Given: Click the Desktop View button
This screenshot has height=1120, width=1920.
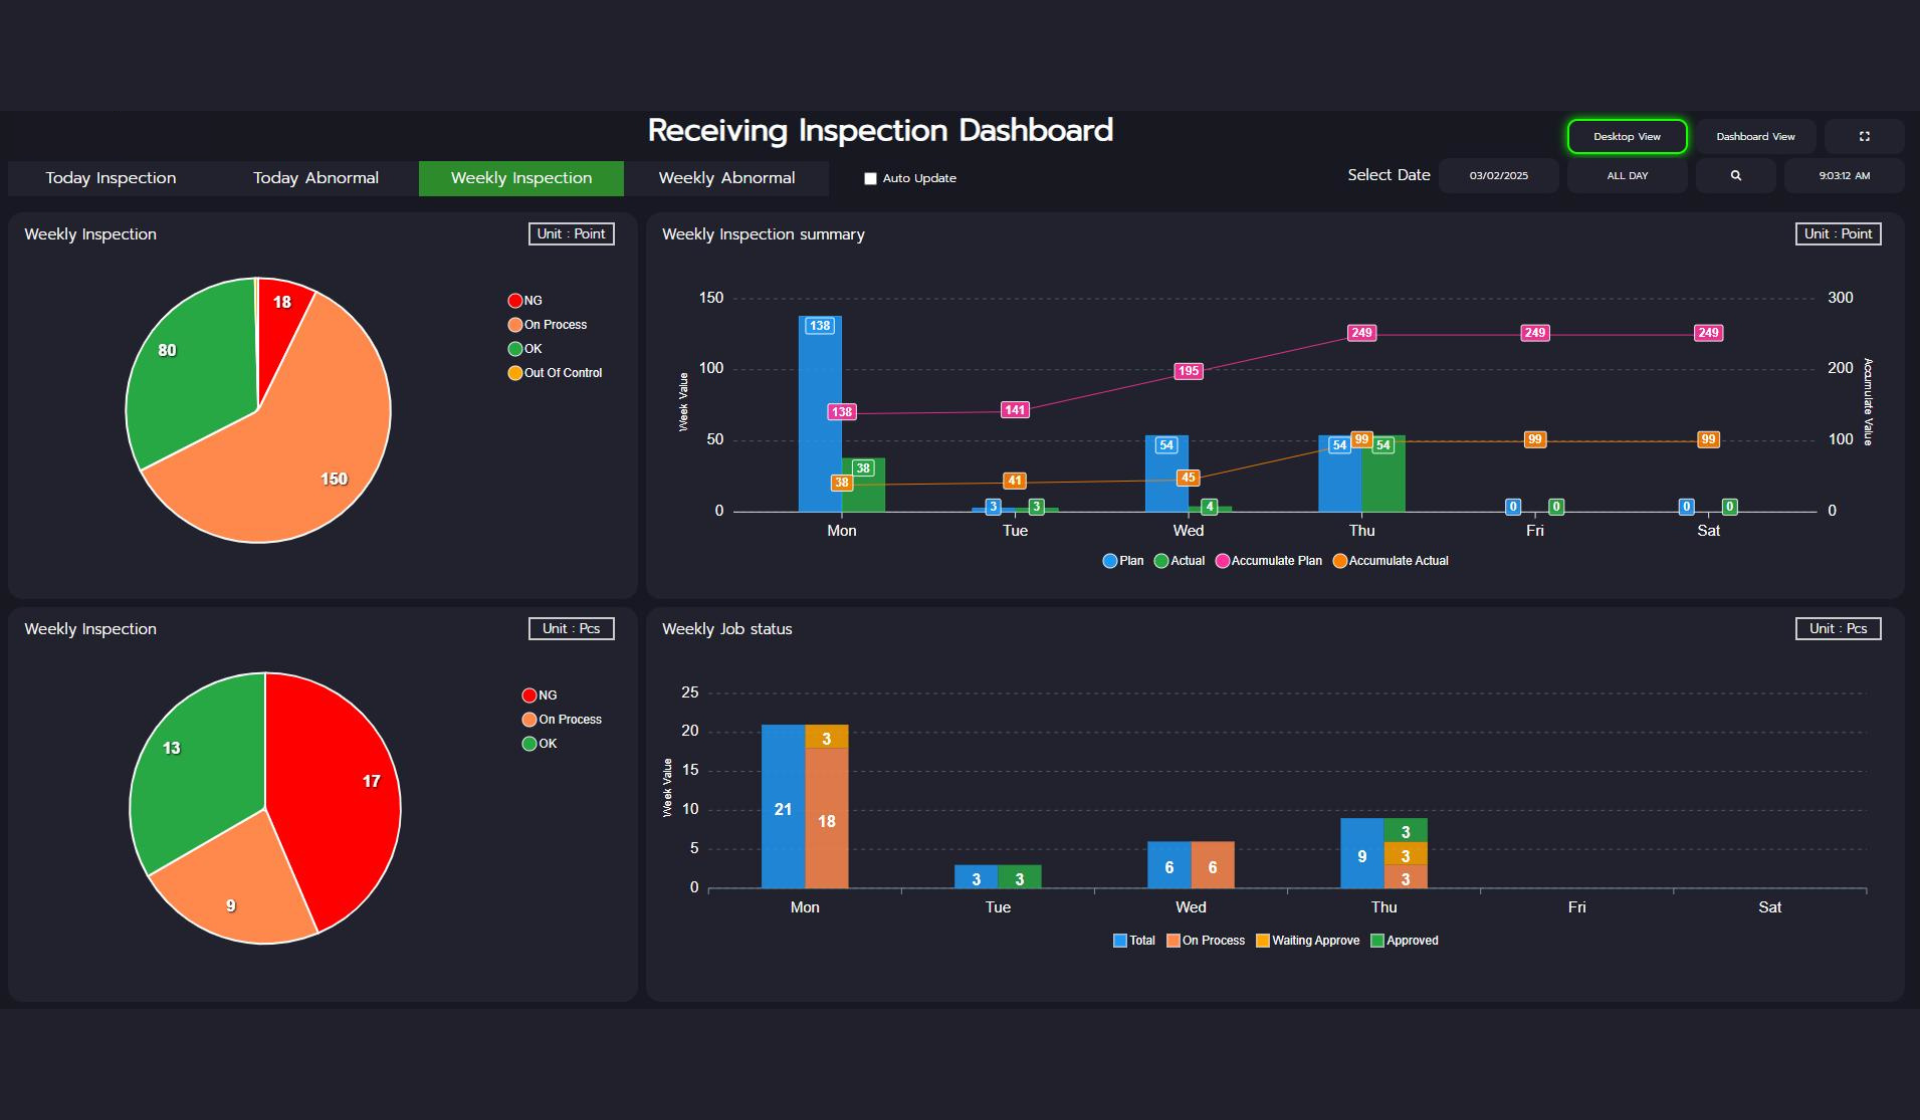Looking at the screenshot, I should click(x=1626, y=136).
